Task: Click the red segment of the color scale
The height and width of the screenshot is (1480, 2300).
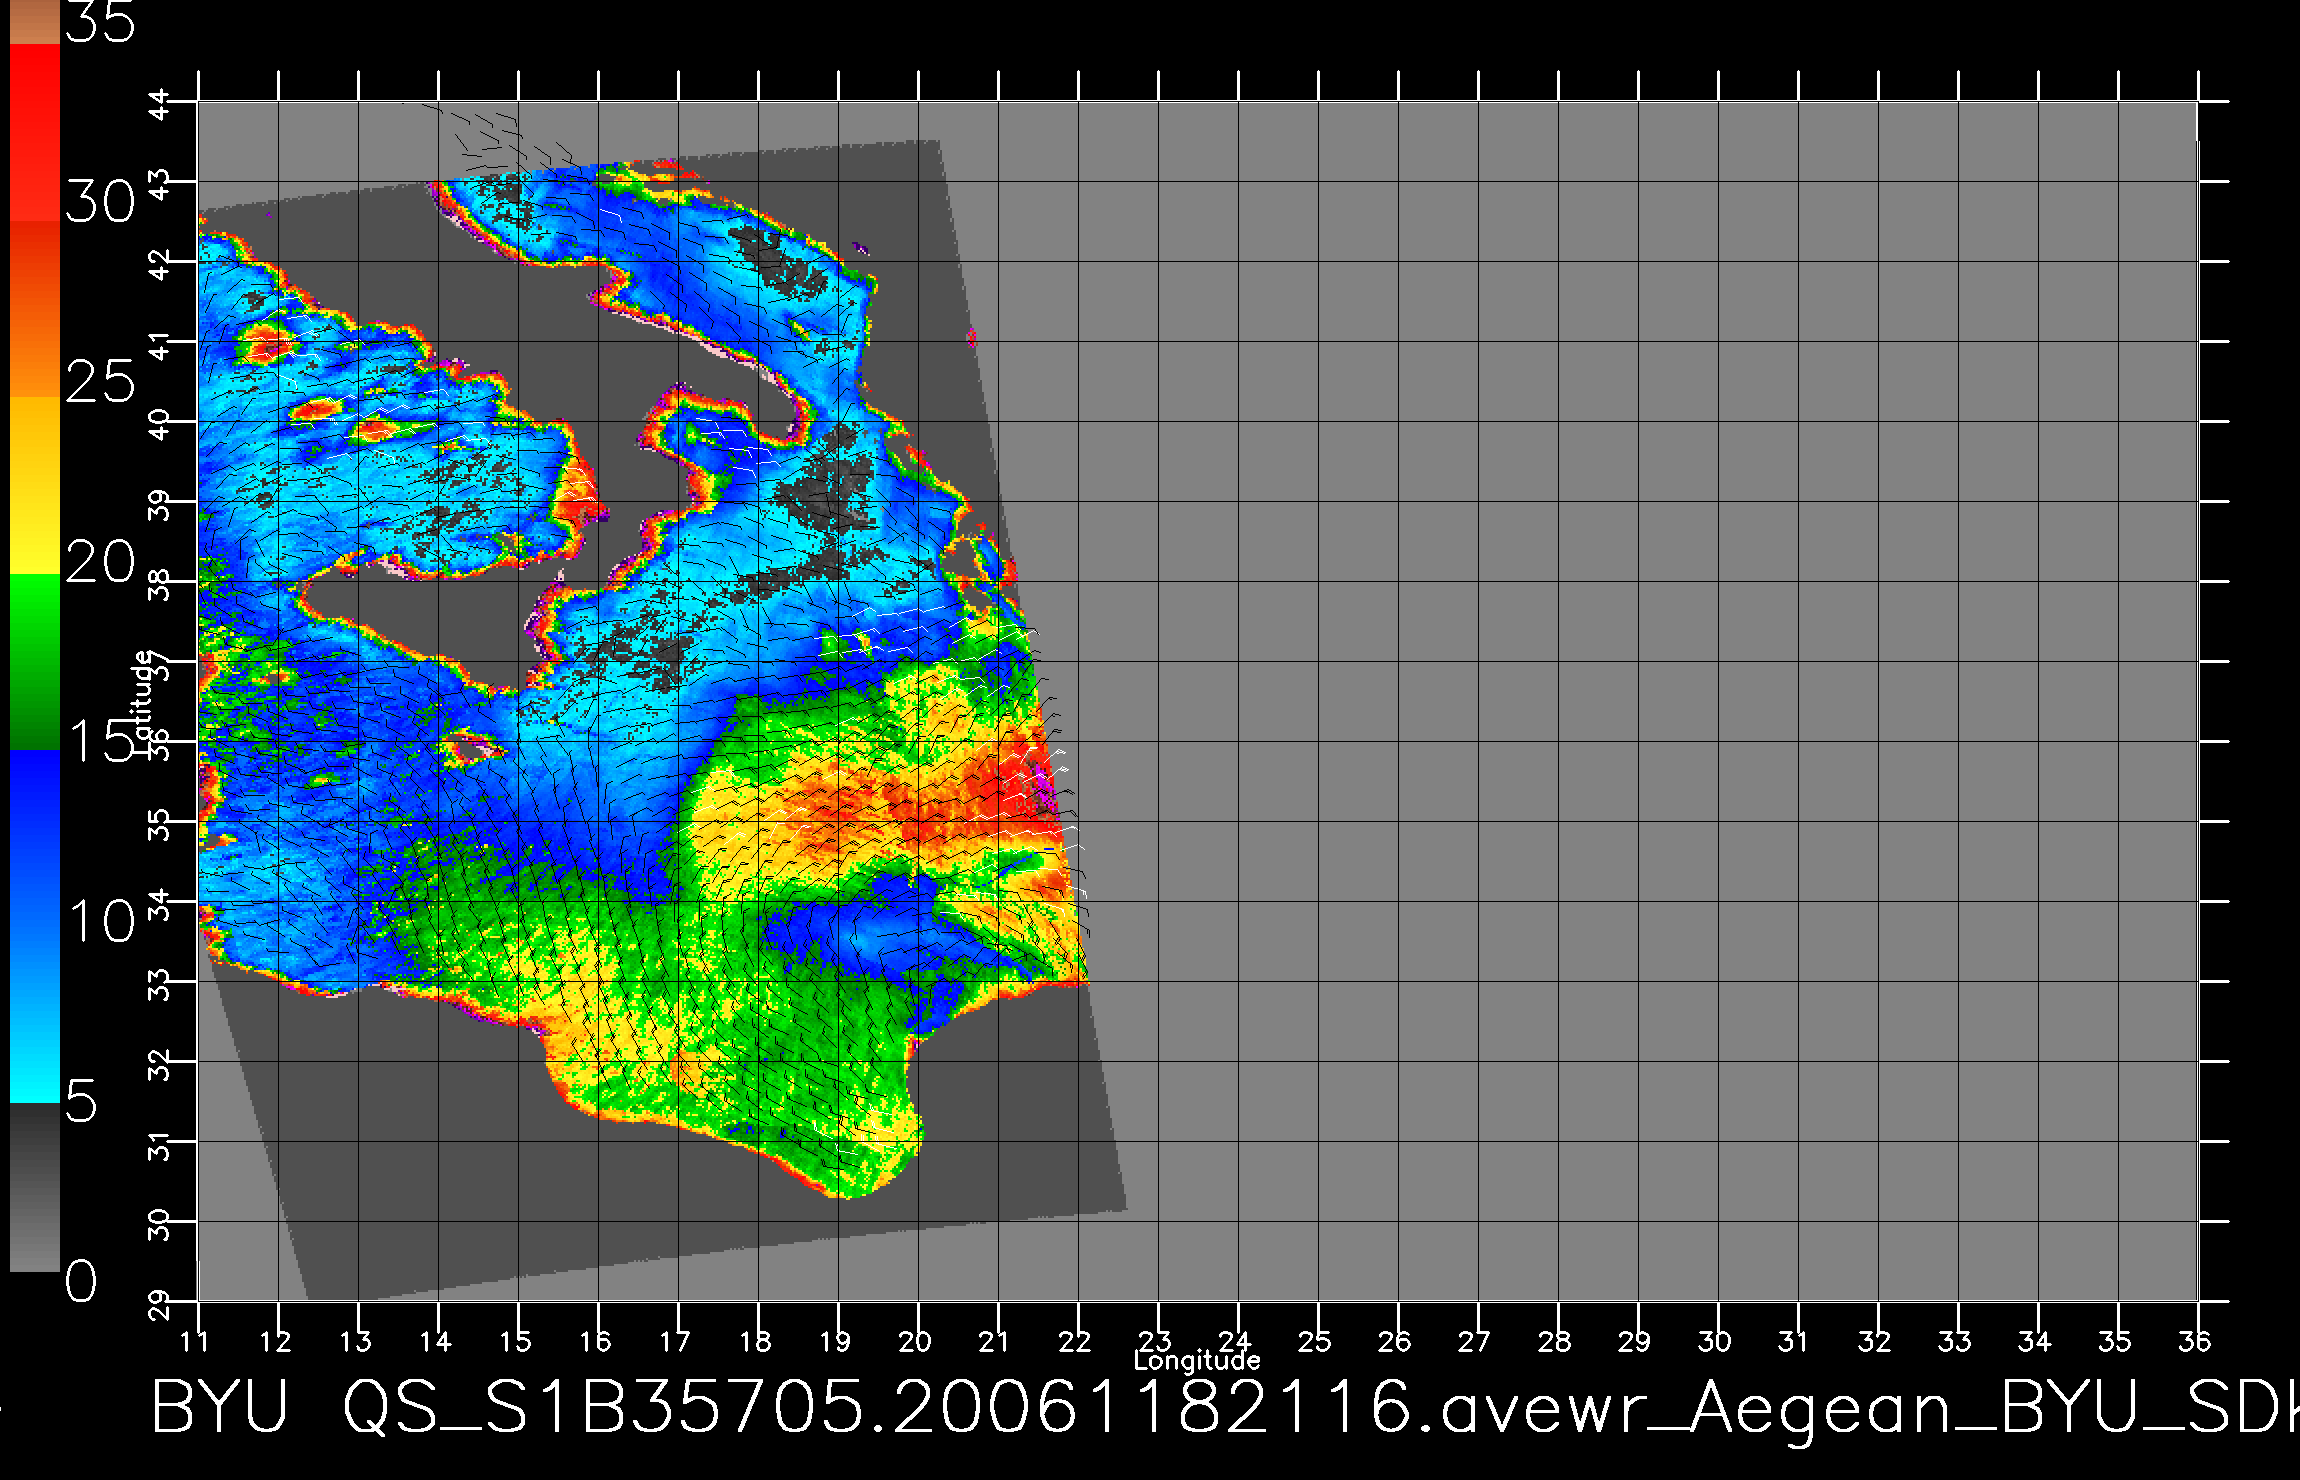Action: click(x=35, y=132)
